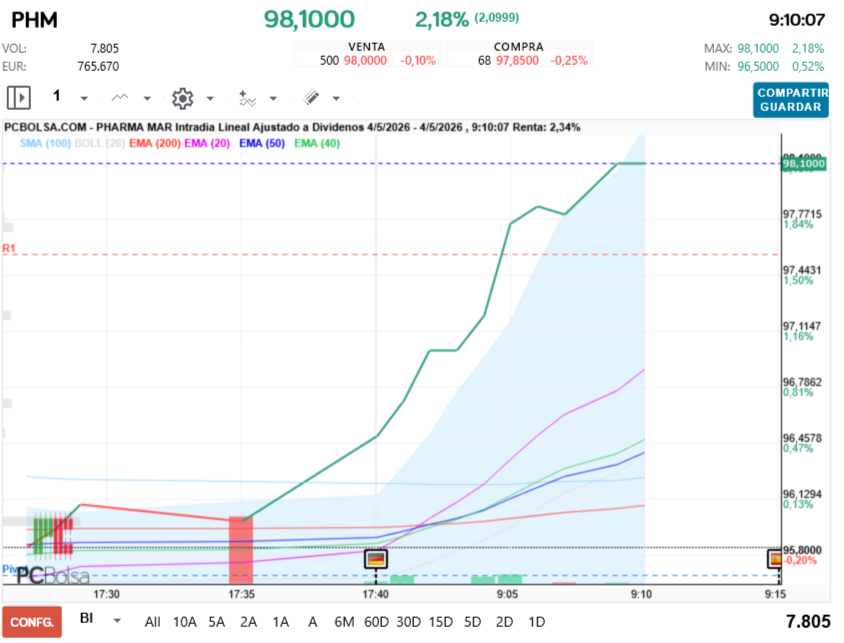The height and width of the screenshot is (643, 844).
Task: Select the A year range
Action: tap(312, 622)
